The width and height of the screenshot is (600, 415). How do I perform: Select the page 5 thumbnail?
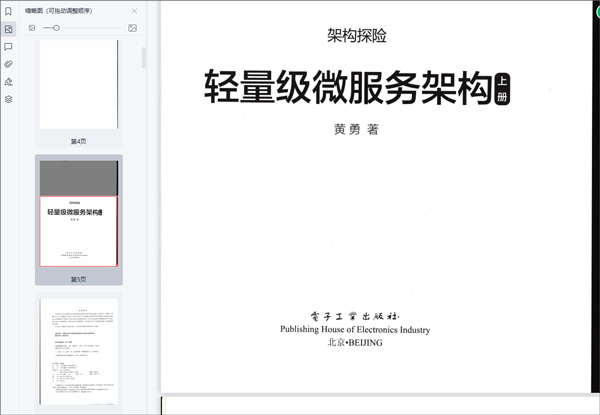79,213
